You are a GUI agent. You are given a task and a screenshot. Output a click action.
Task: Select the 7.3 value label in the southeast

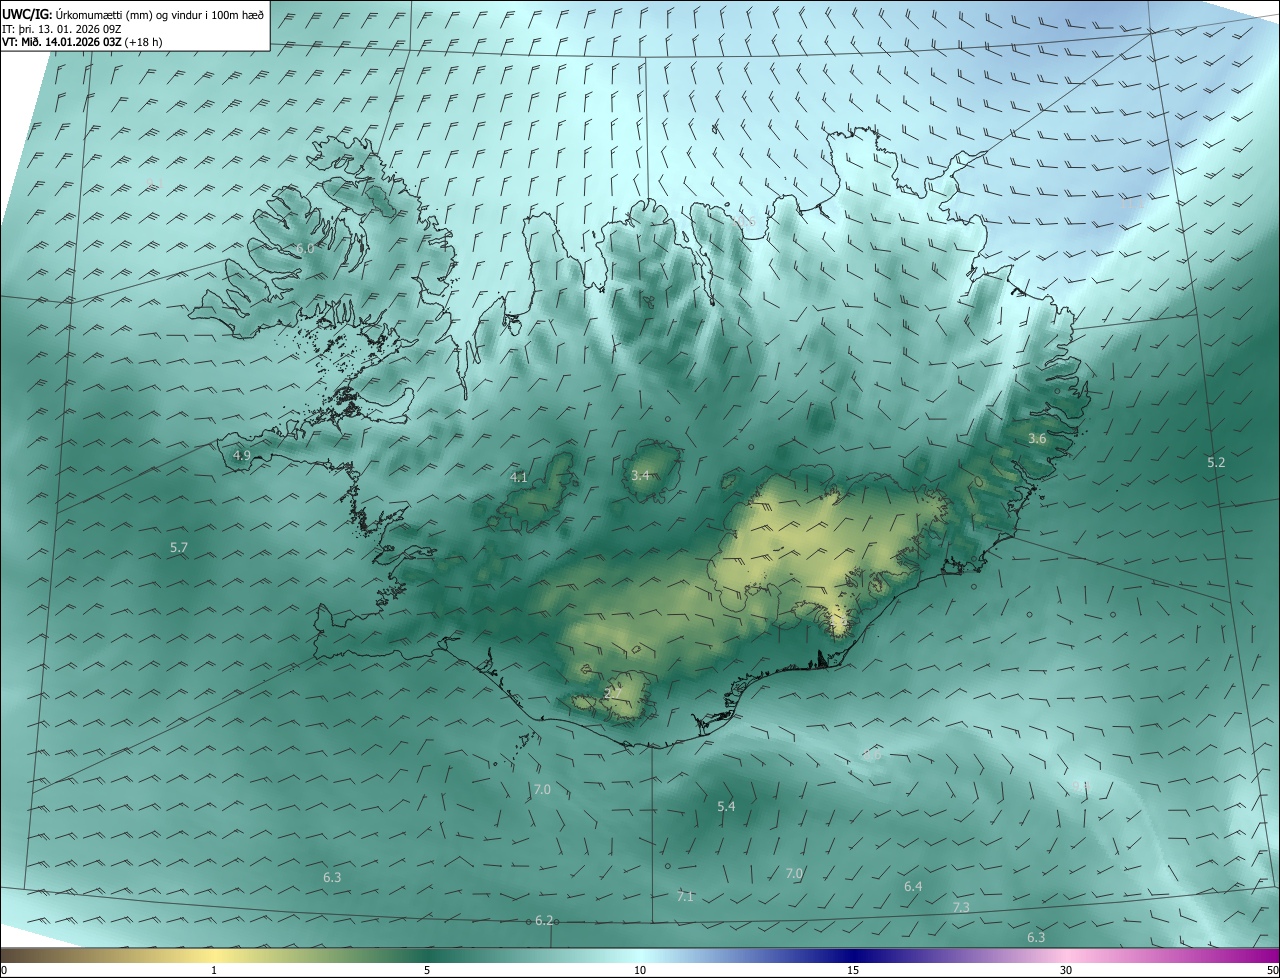point(961,907)
